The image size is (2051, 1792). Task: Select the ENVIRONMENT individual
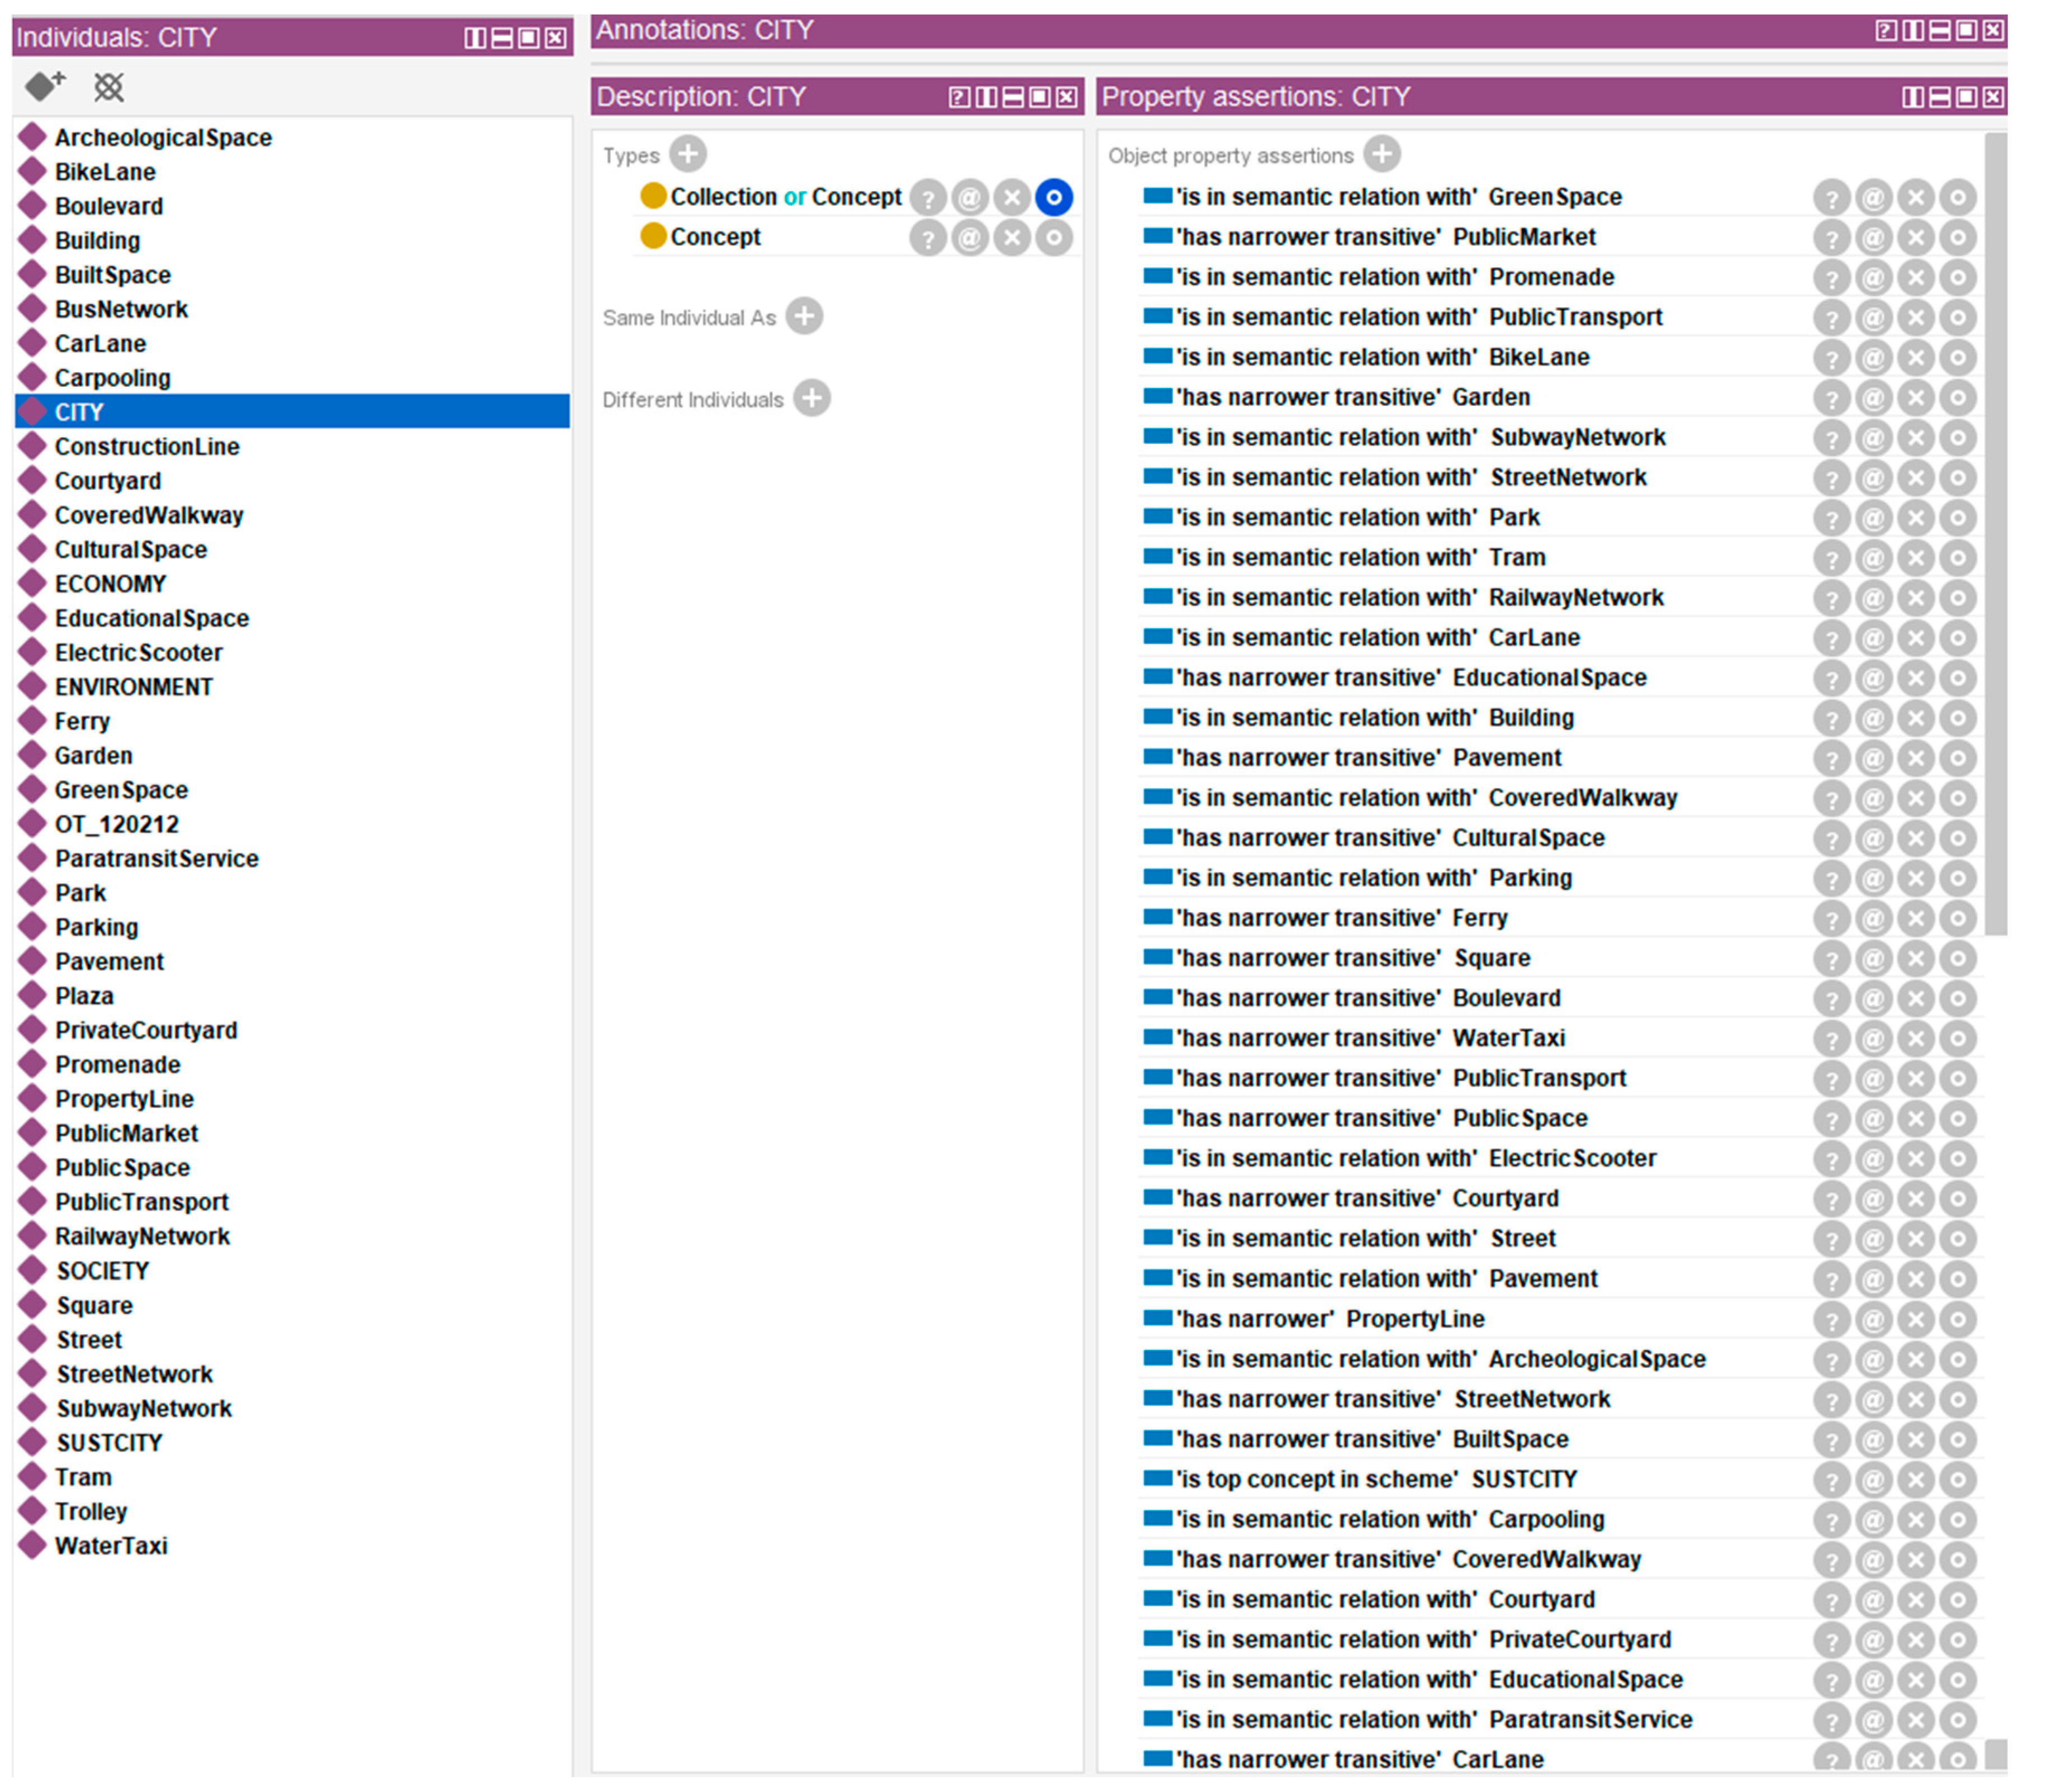[133, 687]
